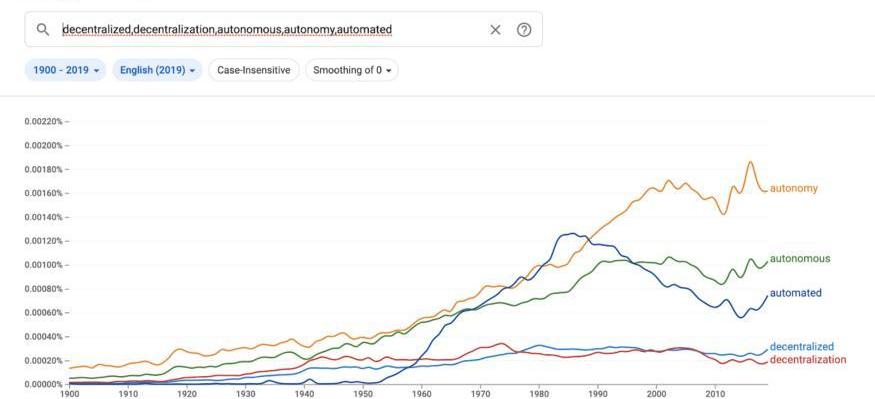Select the decentralization series label
Image resolution: width=875 pixels, height=399 pixels.
tap(807, 359)
